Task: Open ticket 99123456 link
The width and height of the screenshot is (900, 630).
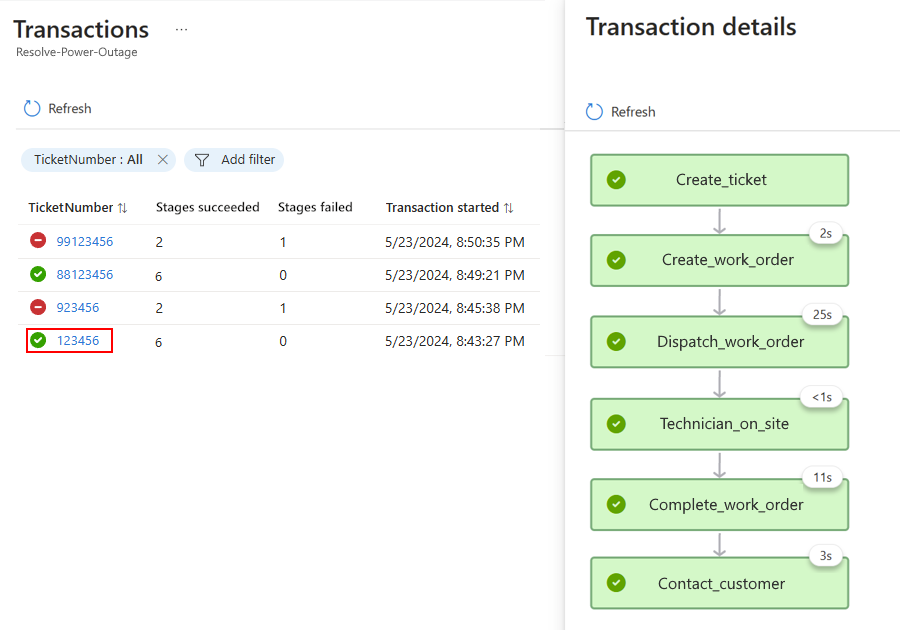Action: pos(84,241)
